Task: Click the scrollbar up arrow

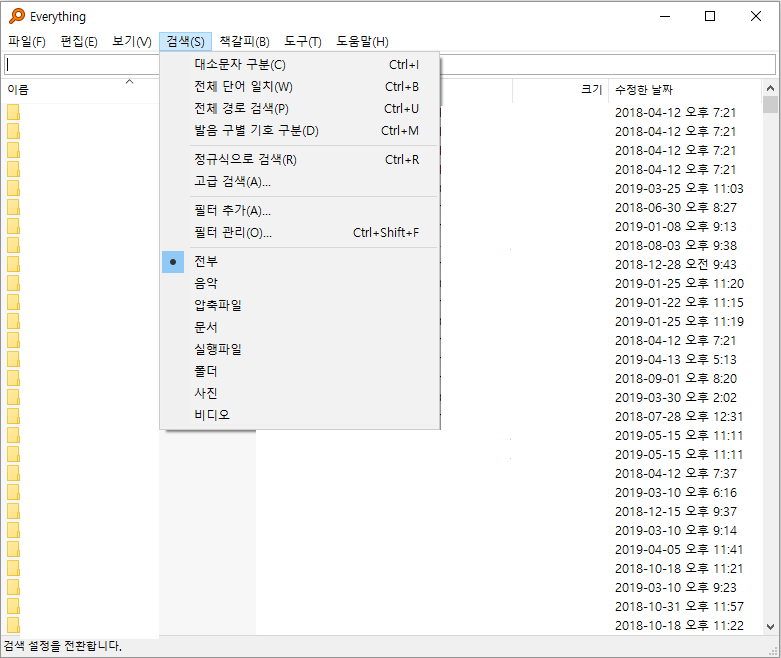Action: 770,88
